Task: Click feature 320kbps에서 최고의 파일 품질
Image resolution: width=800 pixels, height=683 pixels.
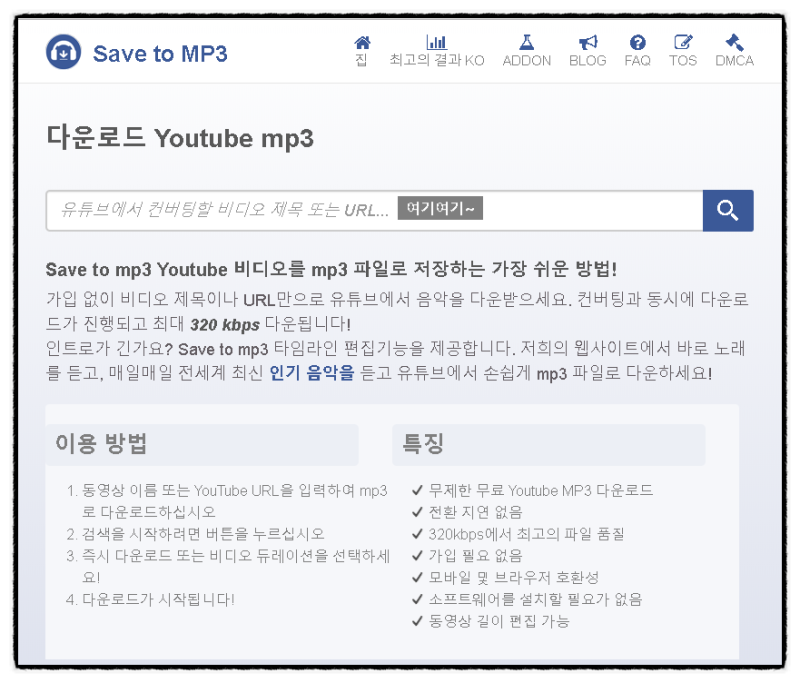Action: [518, 534]
